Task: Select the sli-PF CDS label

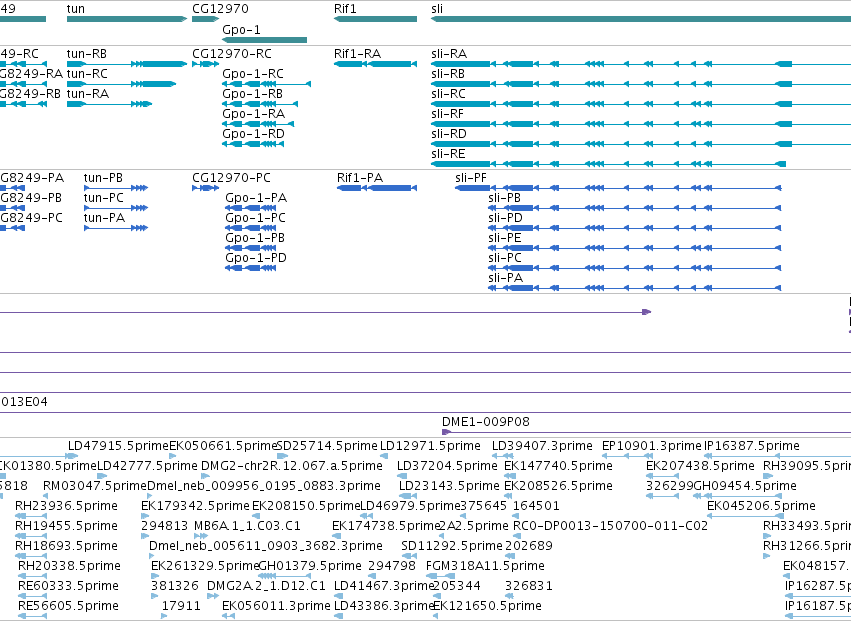Action: [471, 178]
